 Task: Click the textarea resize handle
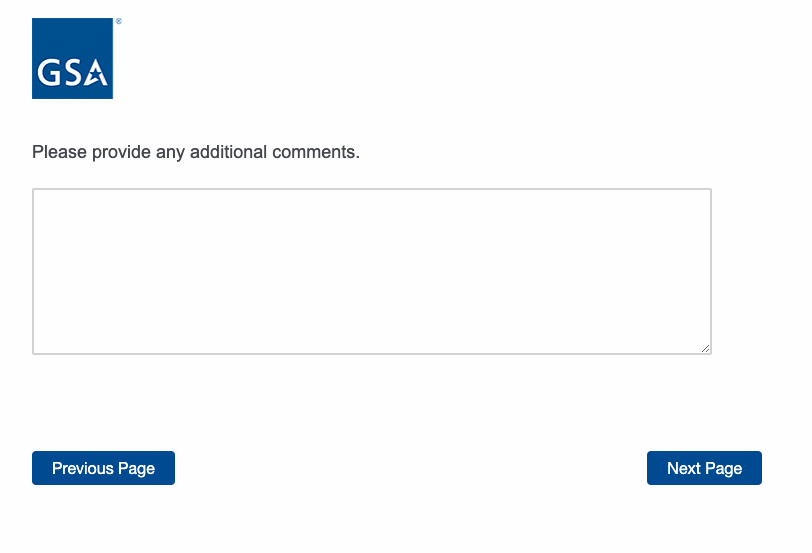[x=705, y=348]
